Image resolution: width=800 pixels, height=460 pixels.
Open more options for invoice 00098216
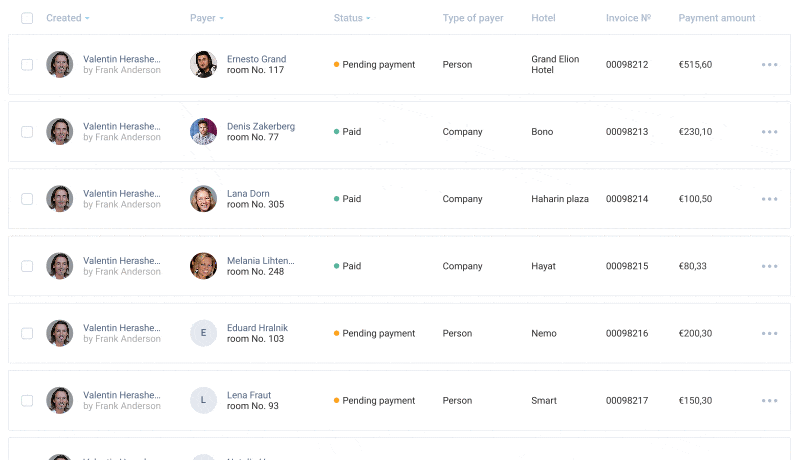pos(769,334)
